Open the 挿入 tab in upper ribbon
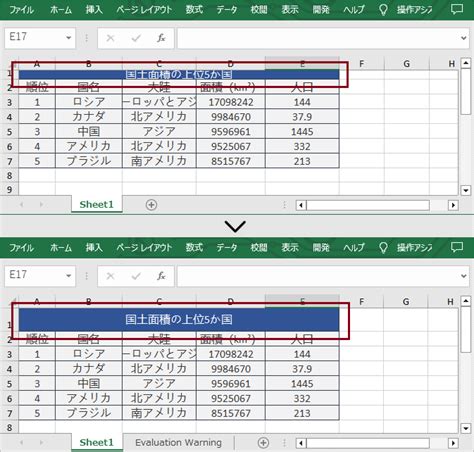Image resolution: width=474 pixels, height=452 pixels. 94,9
